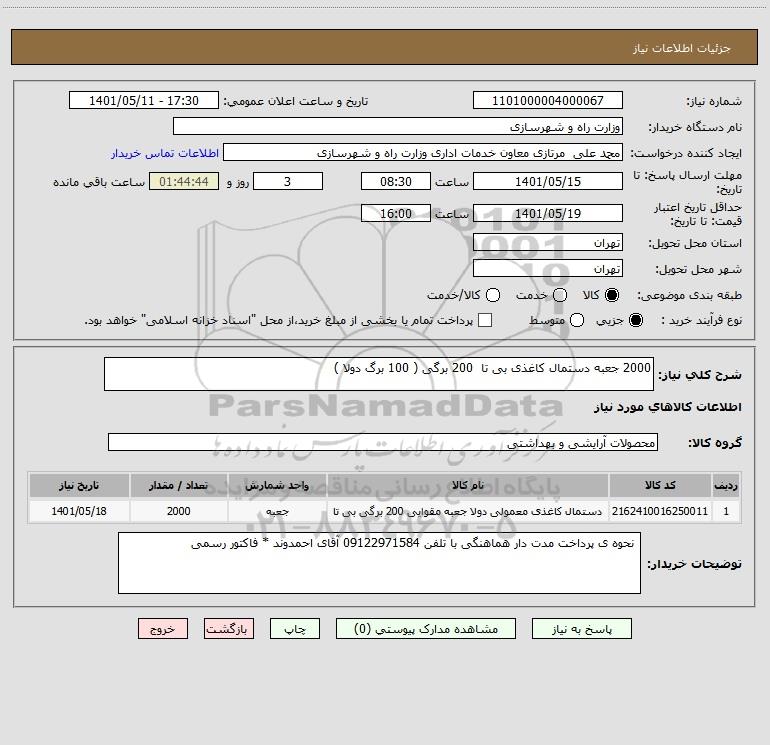Click the شرح کلی نیاز label

click(700, 375)
